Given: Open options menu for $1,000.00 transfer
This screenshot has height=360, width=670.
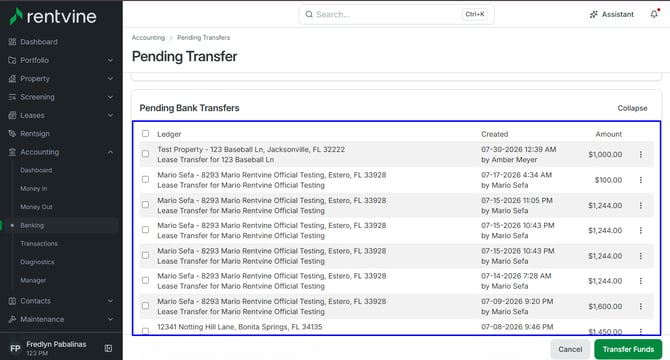Looking at the screenshot, I should click(x=641, y=155).
